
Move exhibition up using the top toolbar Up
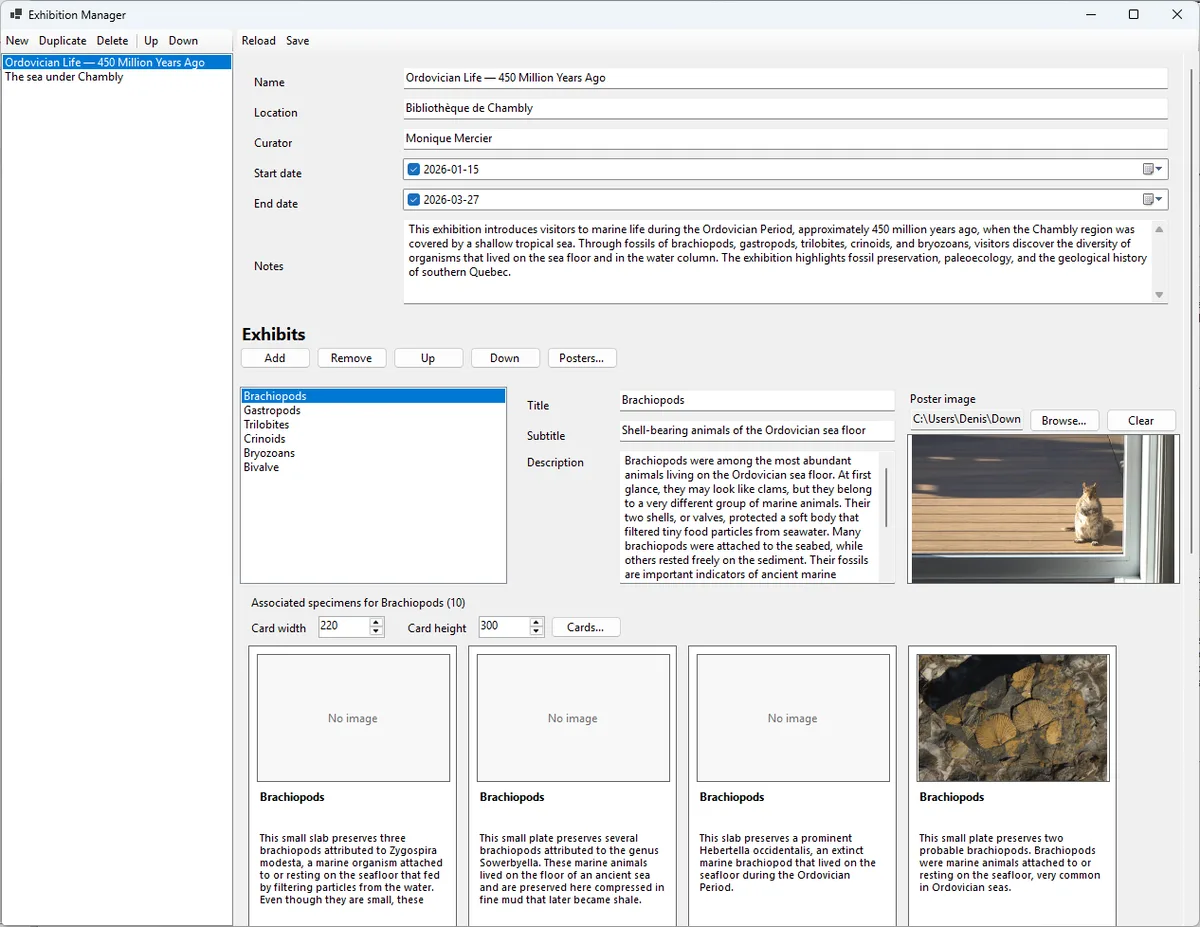click(x=151, y=41)
